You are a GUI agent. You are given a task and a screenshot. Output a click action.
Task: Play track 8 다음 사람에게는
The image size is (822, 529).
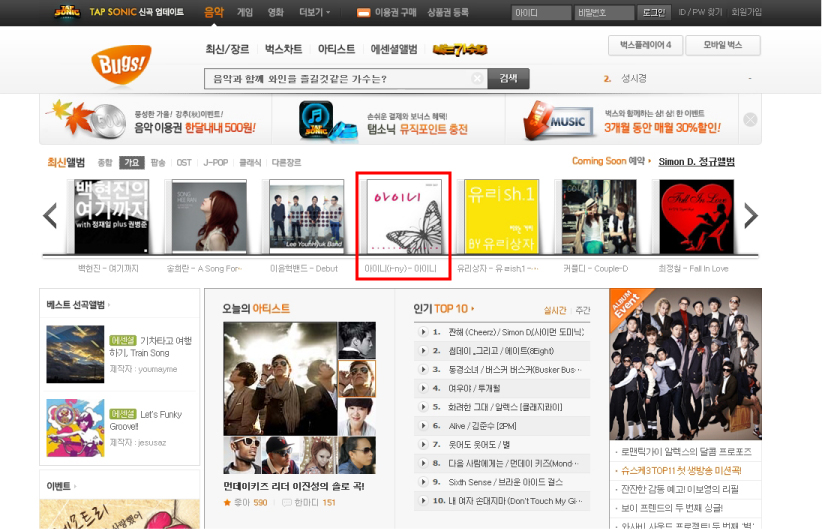point(423,463)
